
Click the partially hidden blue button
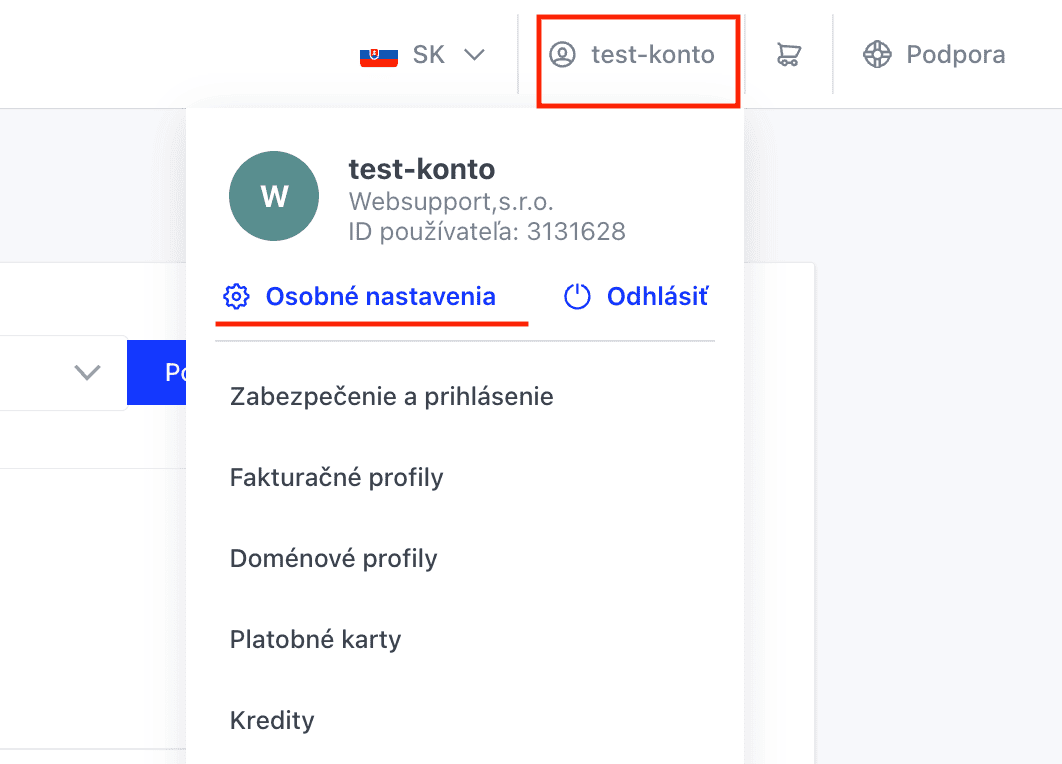coord(156,373)
